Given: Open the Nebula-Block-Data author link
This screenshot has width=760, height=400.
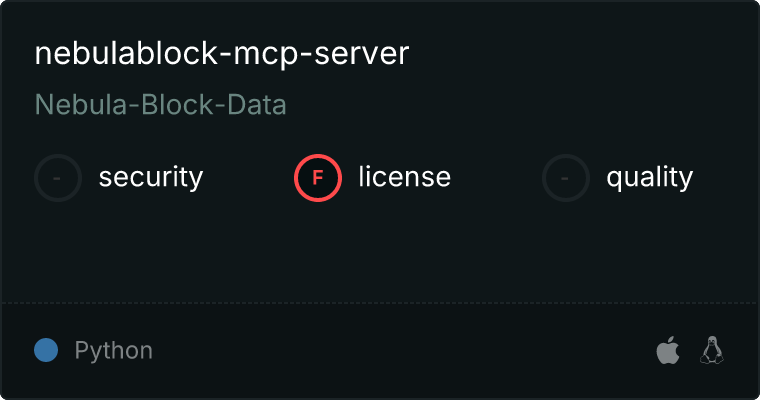Looking at the screenshot, I should [161, 105].
